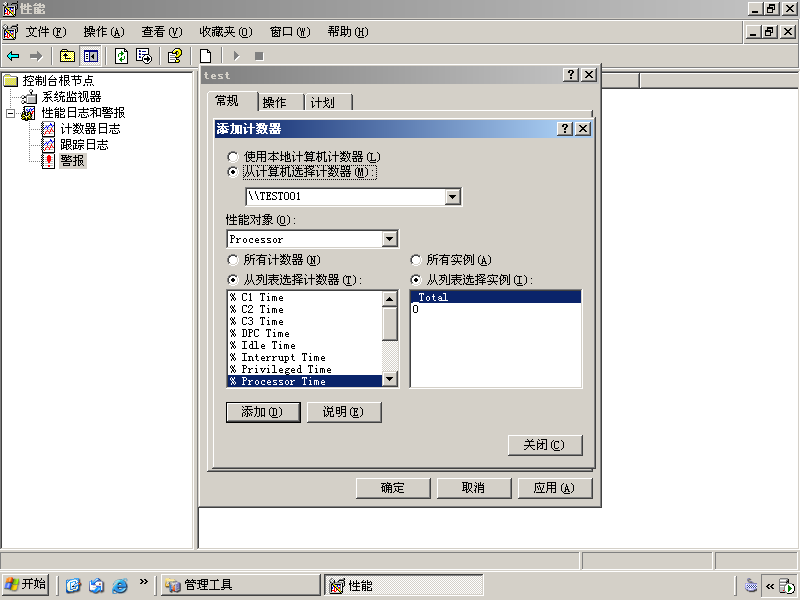Select 使用本地计算机计数器 radio button
This screenshot has height=600, width=800.
(x=233, y=157)
